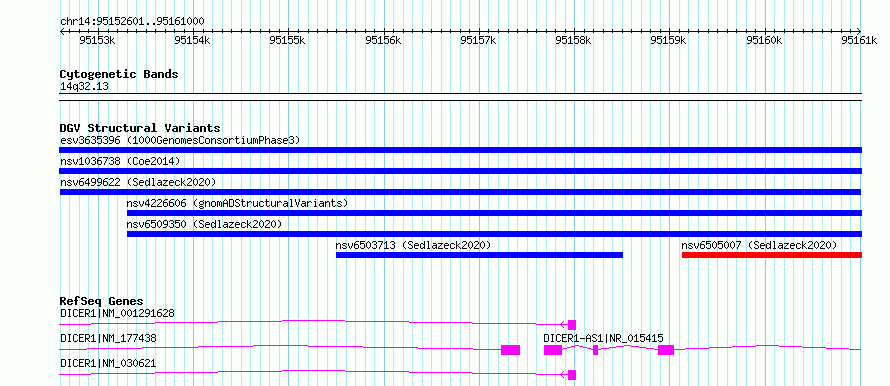The width and height of the screenshot is (890, 386).
Task: Select the nsv1036738 (Coe2014) variant label
Action: pyautogui.click(x=120, y=161)
